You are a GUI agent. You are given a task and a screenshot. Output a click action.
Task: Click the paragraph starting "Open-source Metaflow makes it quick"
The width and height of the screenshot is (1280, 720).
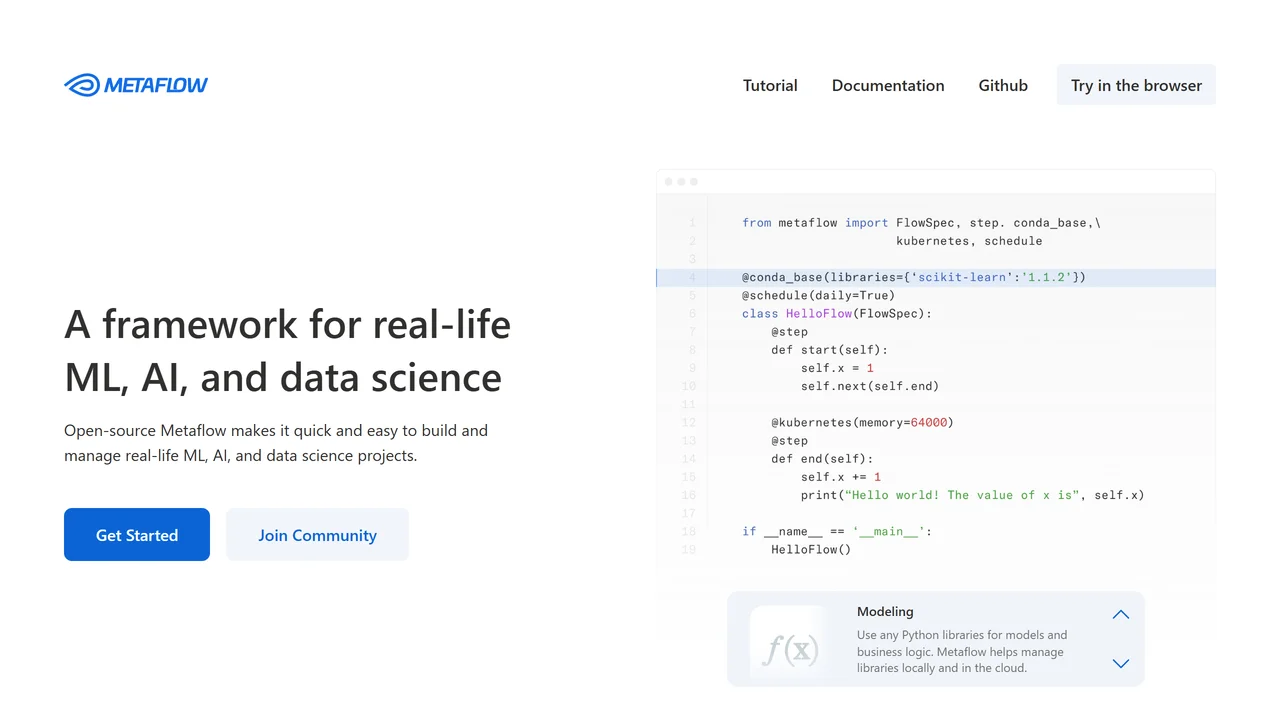(x=276, y=443)
